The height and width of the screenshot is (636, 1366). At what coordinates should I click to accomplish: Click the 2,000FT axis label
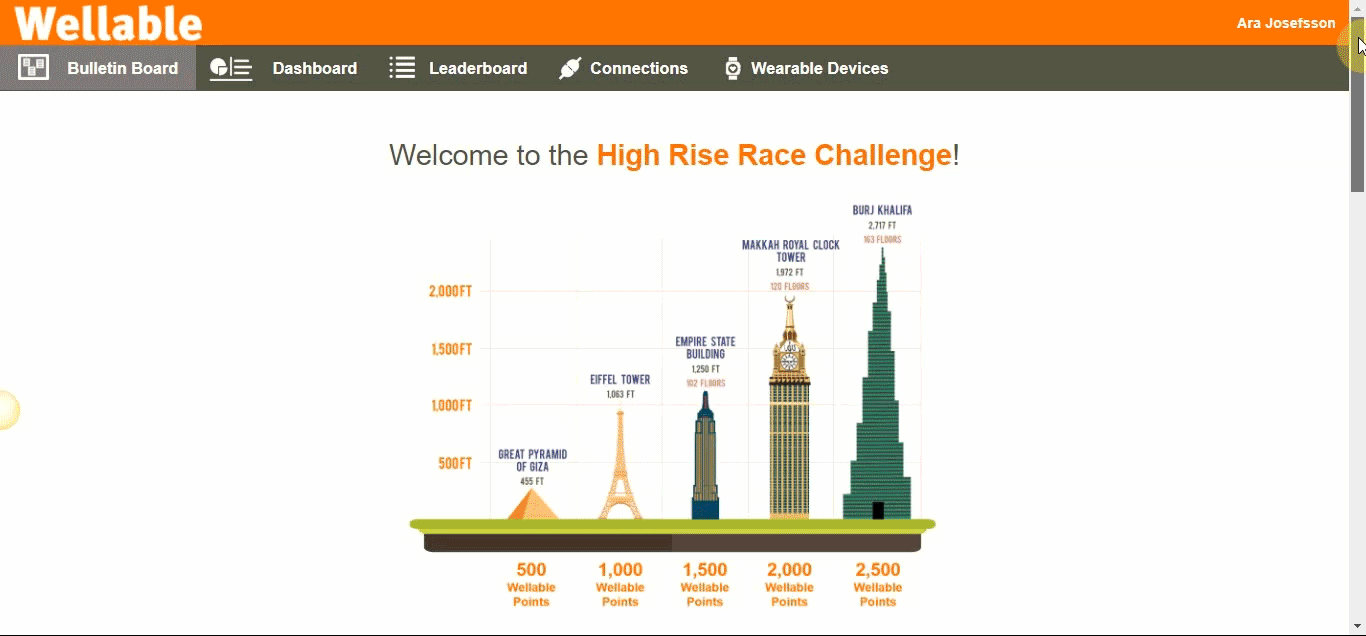[x=450, y=291]
